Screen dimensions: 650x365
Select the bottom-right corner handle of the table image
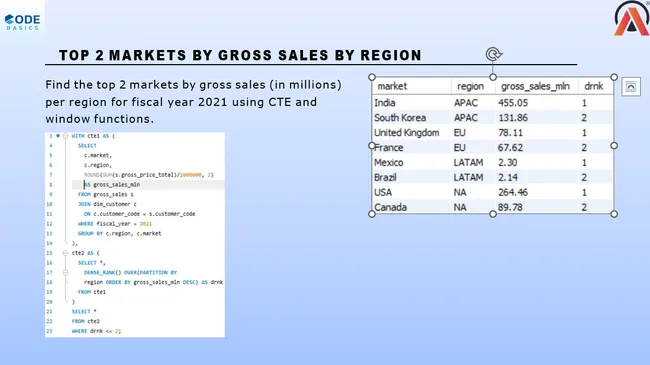point(614,214)
